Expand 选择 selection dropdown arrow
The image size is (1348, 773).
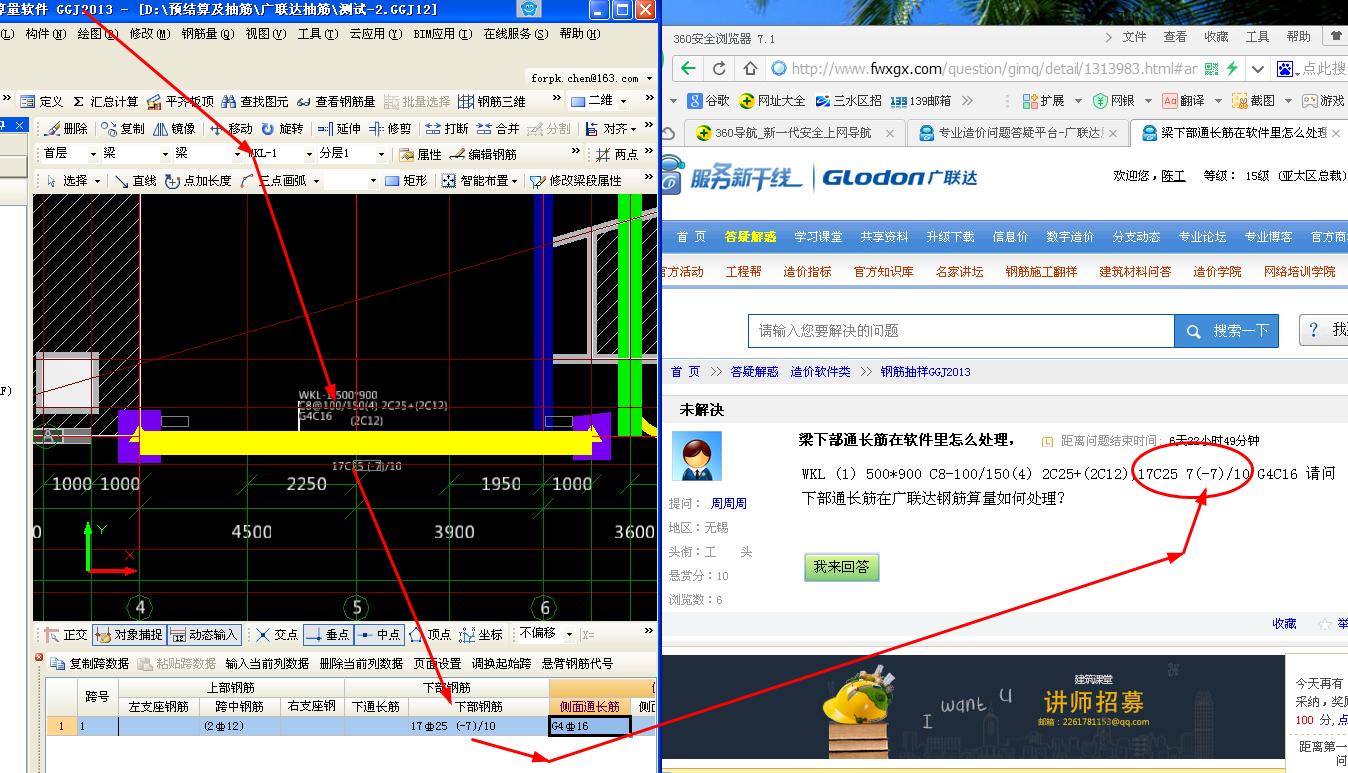point(97,181)
